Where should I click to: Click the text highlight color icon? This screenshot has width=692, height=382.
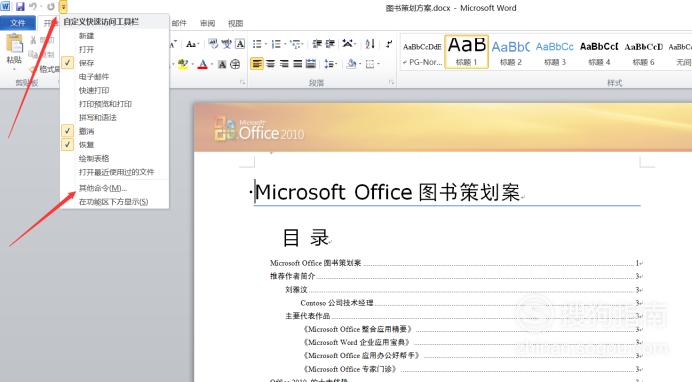point(182,64)
